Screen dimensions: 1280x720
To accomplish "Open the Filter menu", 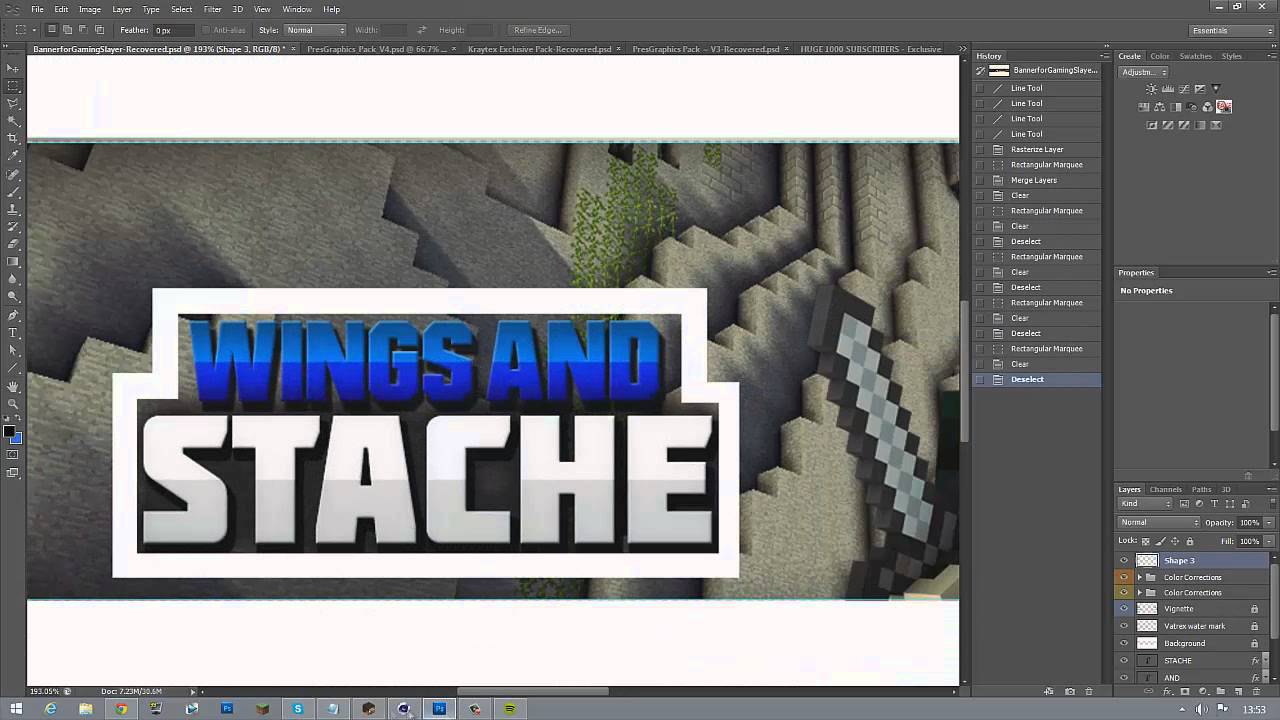I will (213, 9).
